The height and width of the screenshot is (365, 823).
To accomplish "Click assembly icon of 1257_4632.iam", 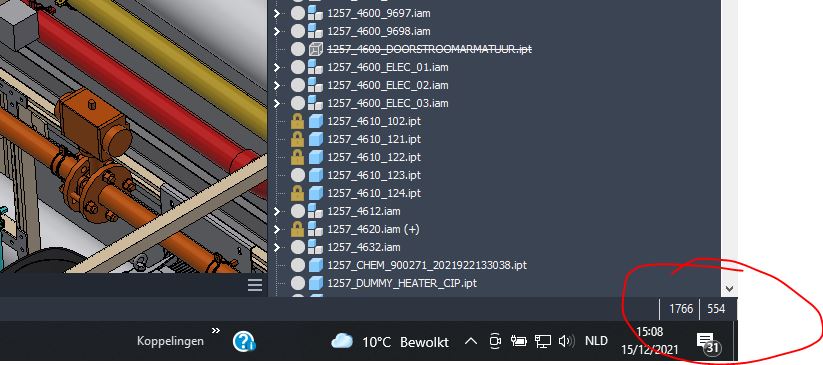I will 315,247.
